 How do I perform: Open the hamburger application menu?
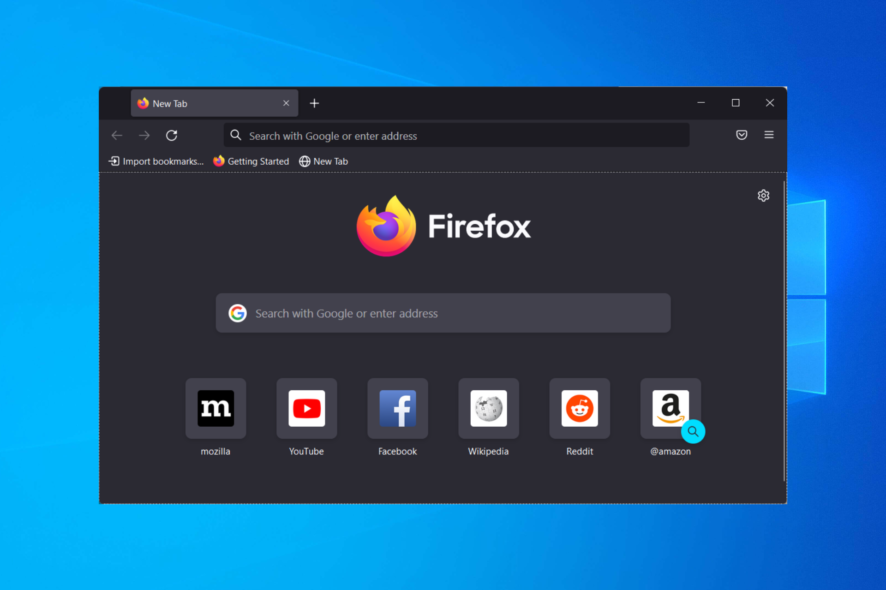(x=769, y=135)
